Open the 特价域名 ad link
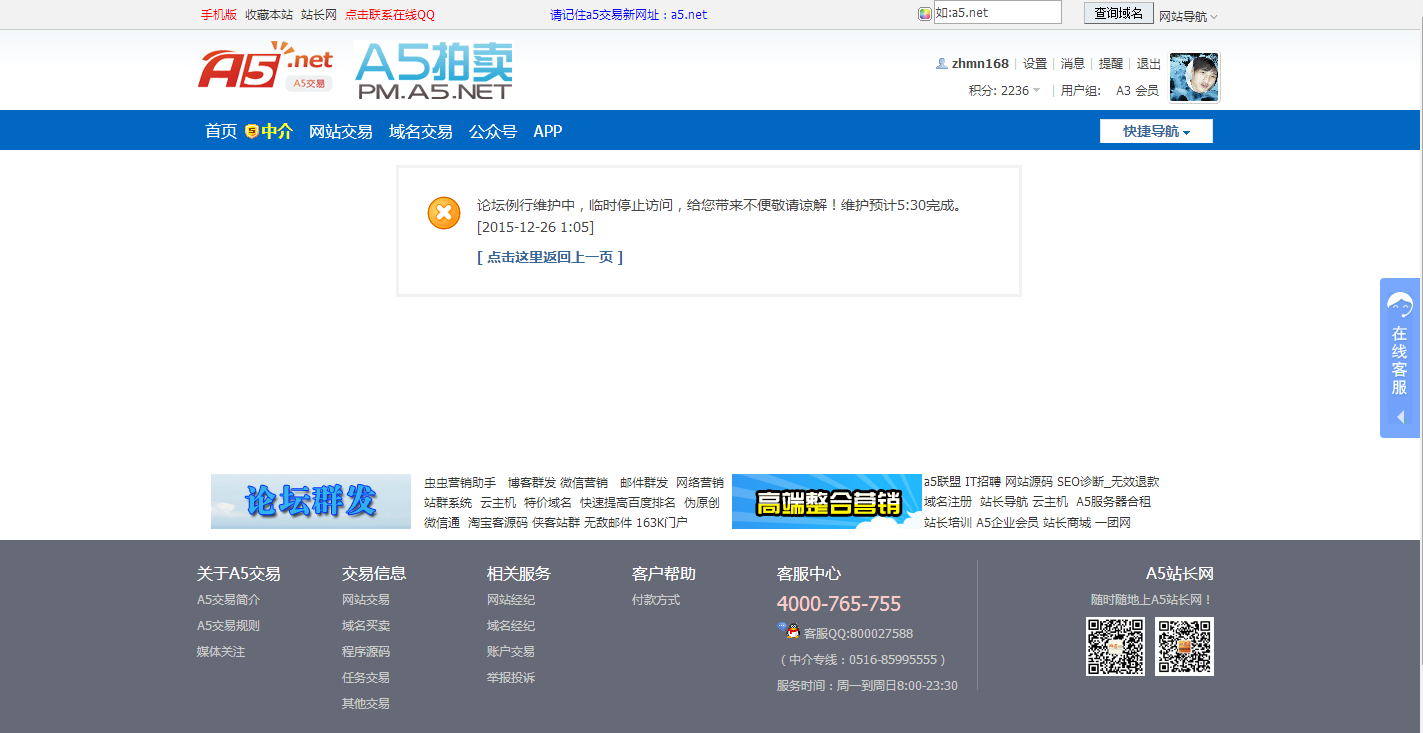Screen dimensions: 1423x733 pos(548,502)
